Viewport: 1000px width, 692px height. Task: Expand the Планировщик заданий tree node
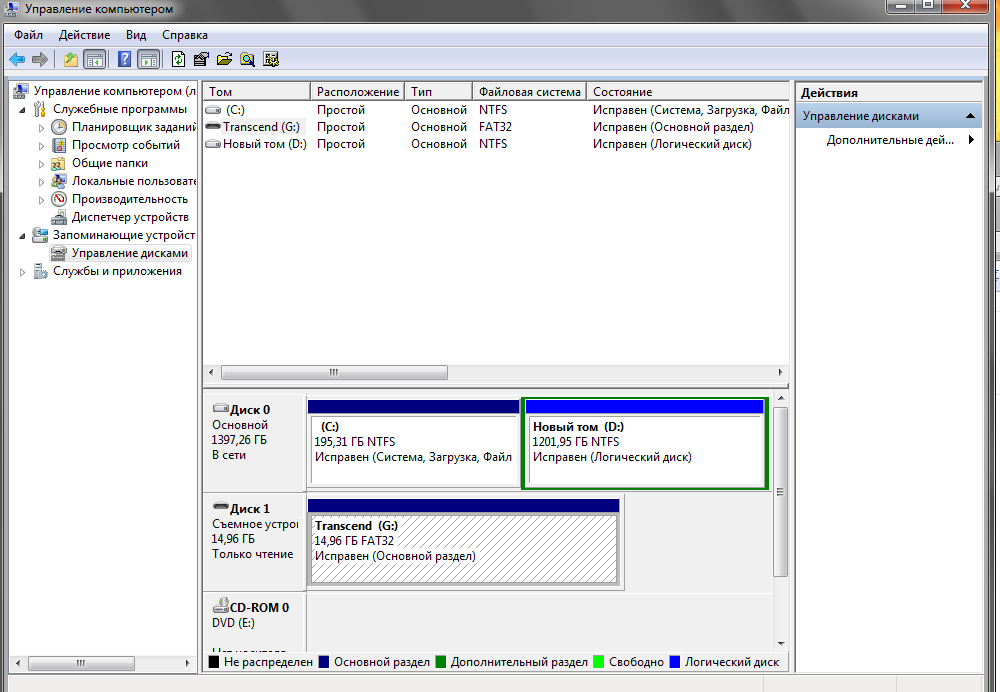(x=42, y=128)
